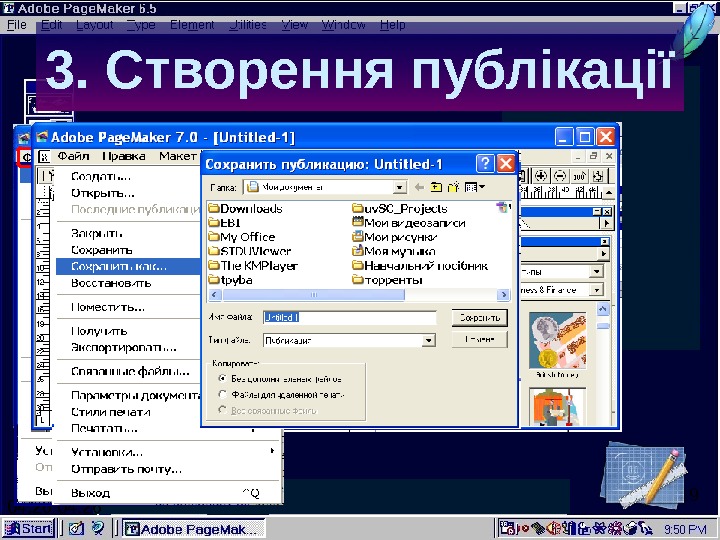Image resolution: width=720 pixels, height=540 pixels.
Task: Select the STDUViewer folder
Action: 250,251
